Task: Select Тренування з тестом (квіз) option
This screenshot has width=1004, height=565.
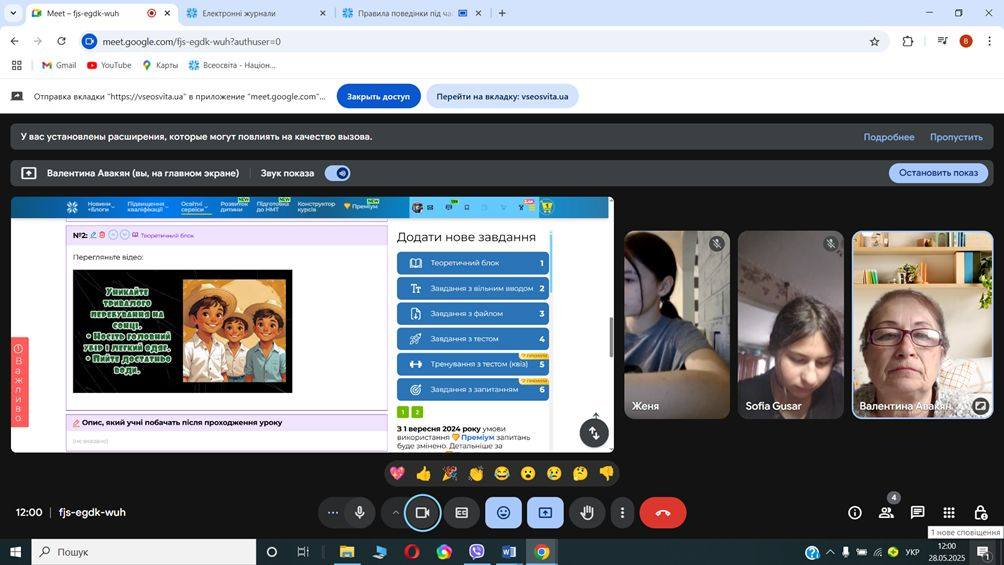Action: (x=473, y=364)
